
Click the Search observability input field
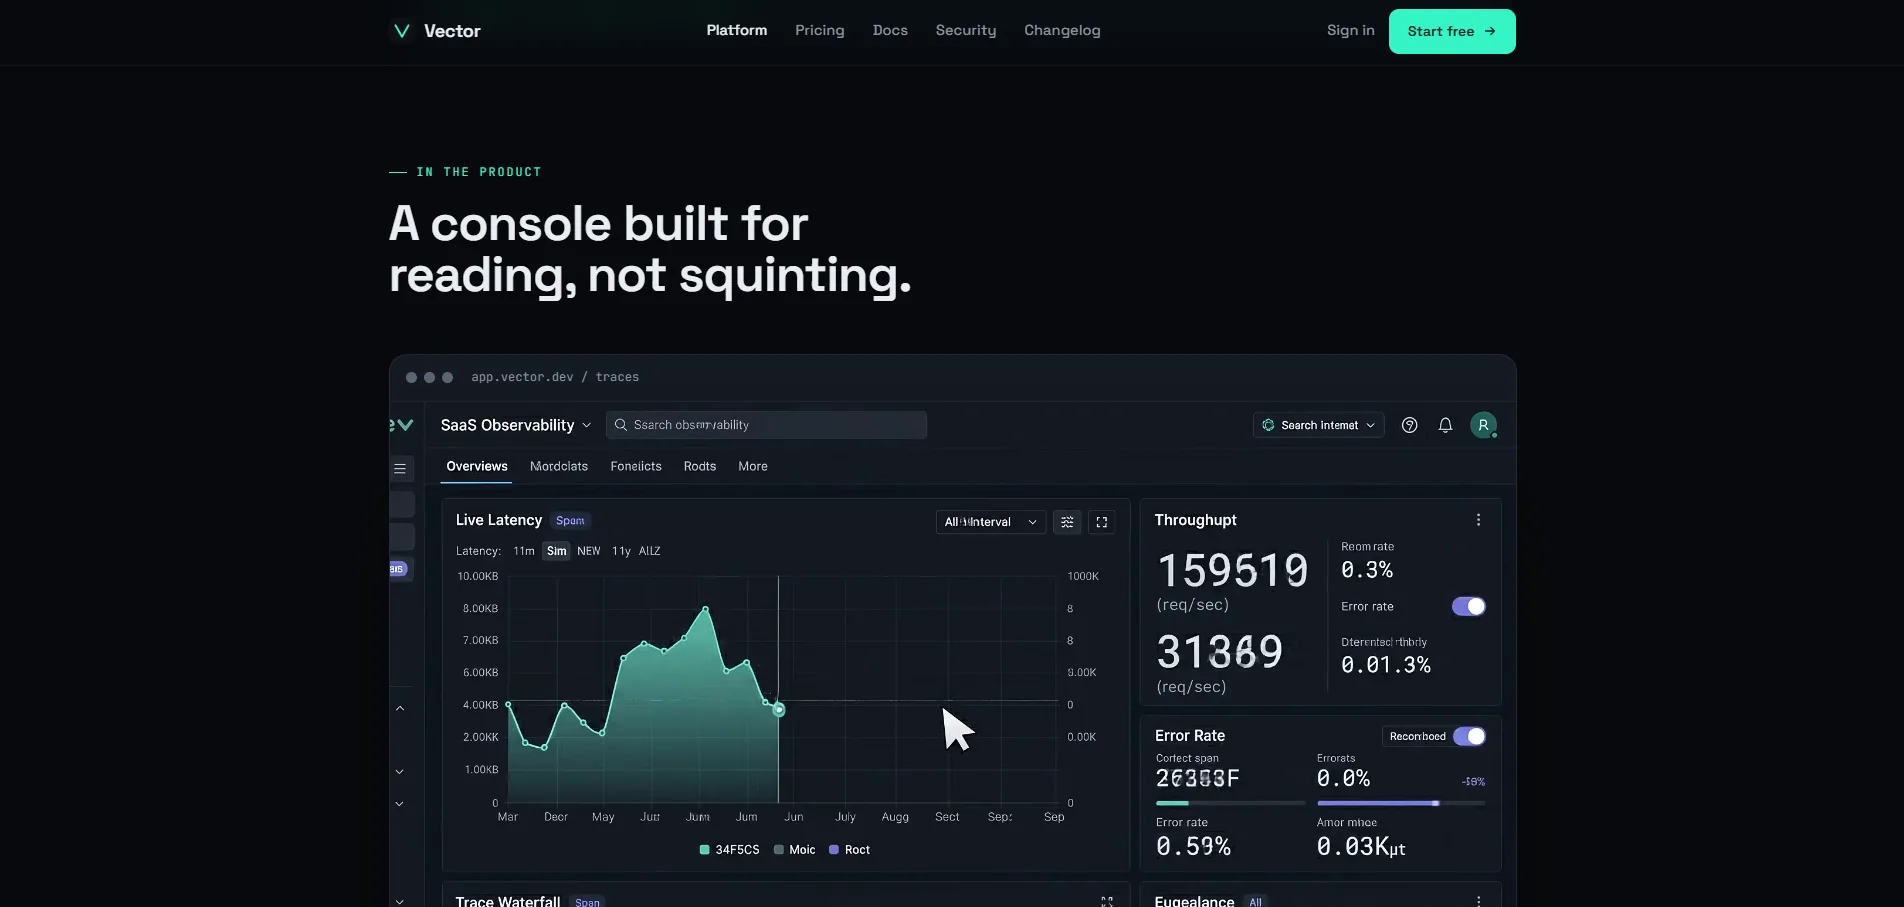pyautogui.click(x=766, y=425)
